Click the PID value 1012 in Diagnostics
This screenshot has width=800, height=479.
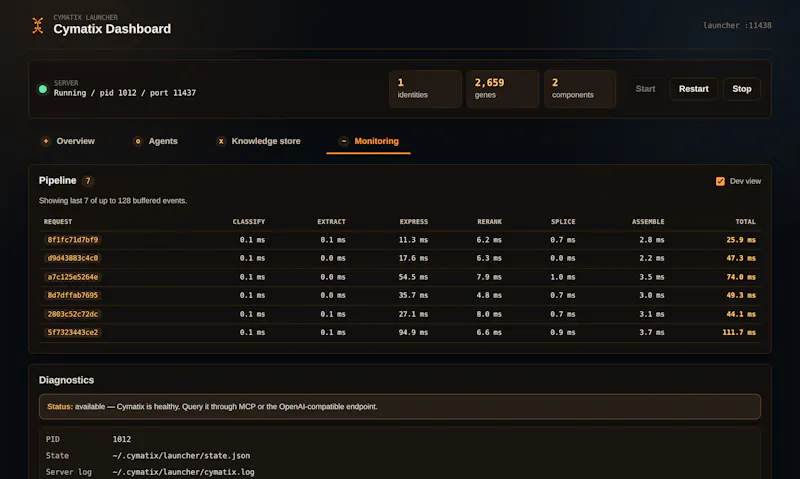pyautogui.click(x=121, y=439)
